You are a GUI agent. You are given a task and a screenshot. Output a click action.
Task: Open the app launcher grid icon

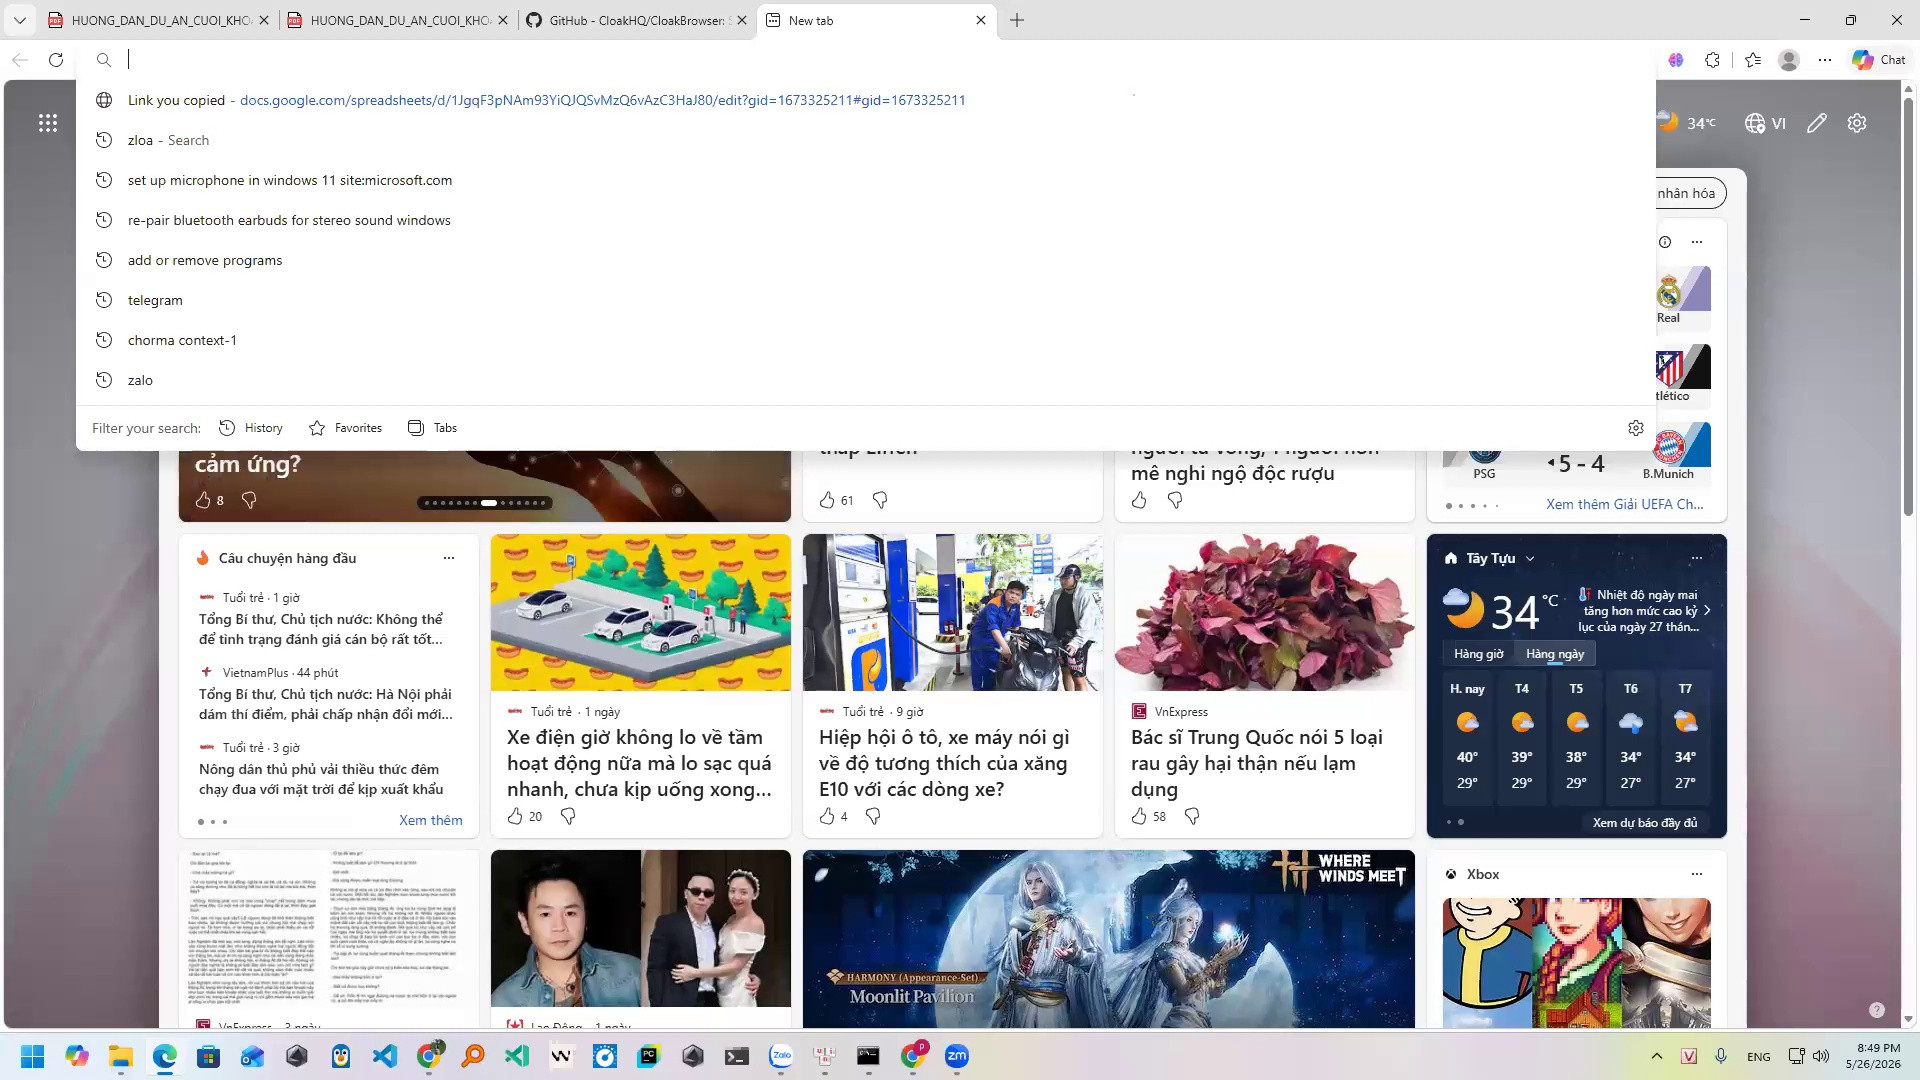point(48,123)
